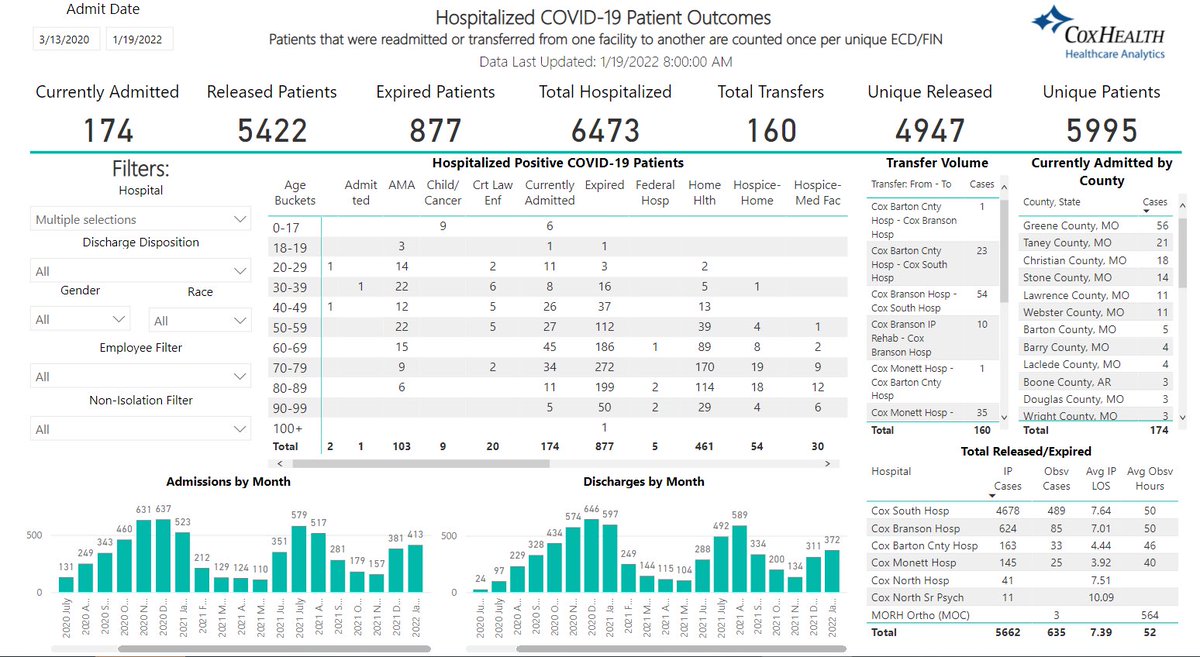Select the Age Buckets column header
The width and height of the screenshot is (1200, 657).
[x=295, y=193]
